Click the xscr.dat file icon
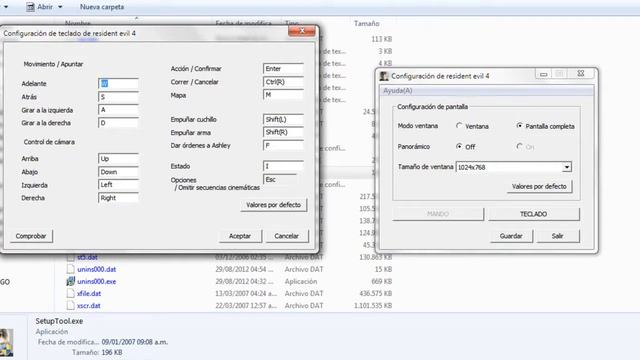The height and width of the screenshot is (360, 640). (x=71, y=305)
